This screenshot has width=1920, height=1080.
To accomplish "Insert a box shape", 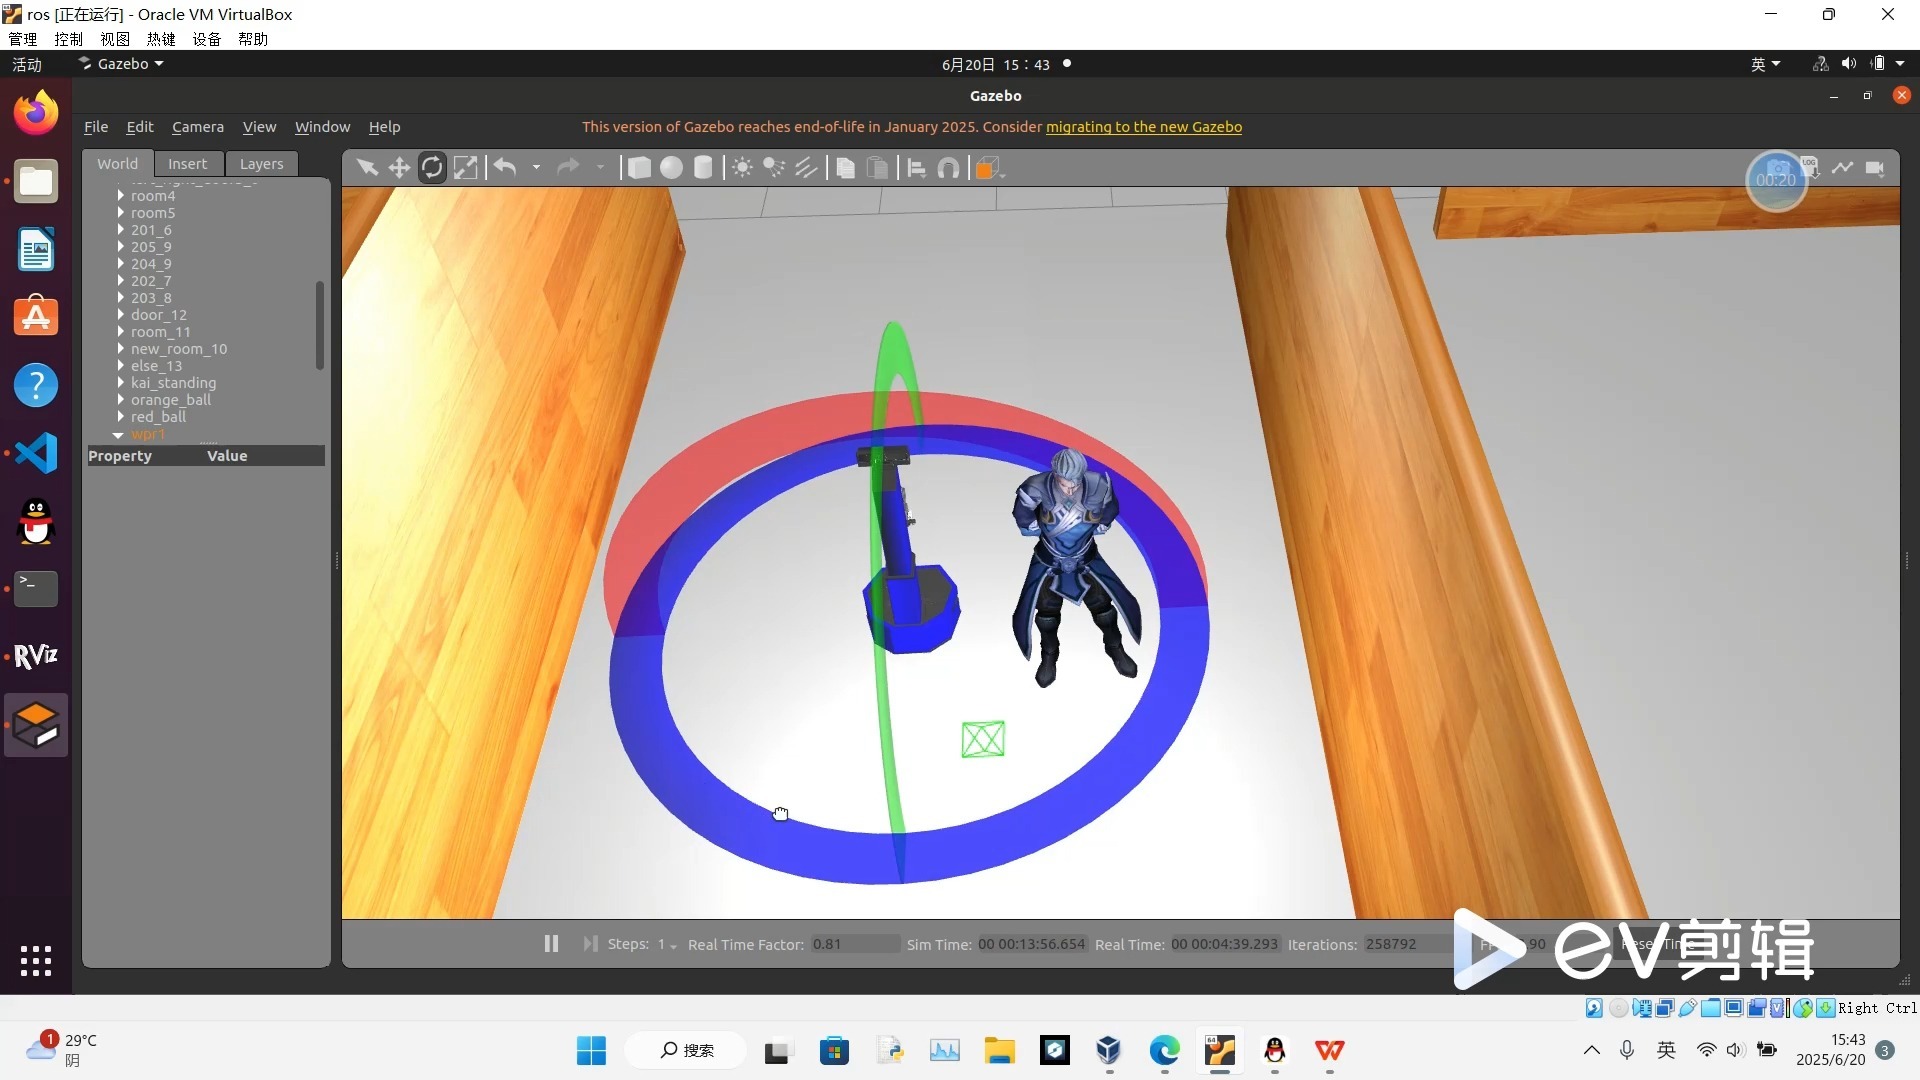I will 639,168.
